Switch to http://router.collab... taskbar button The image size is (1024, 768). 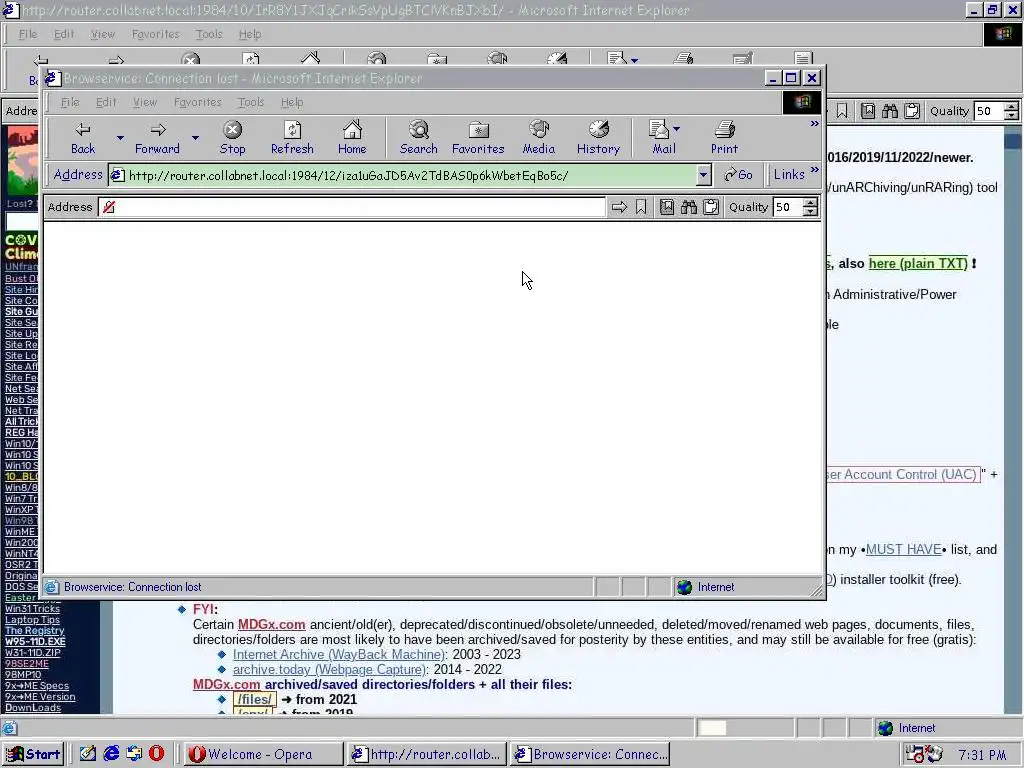pos(427,754)
